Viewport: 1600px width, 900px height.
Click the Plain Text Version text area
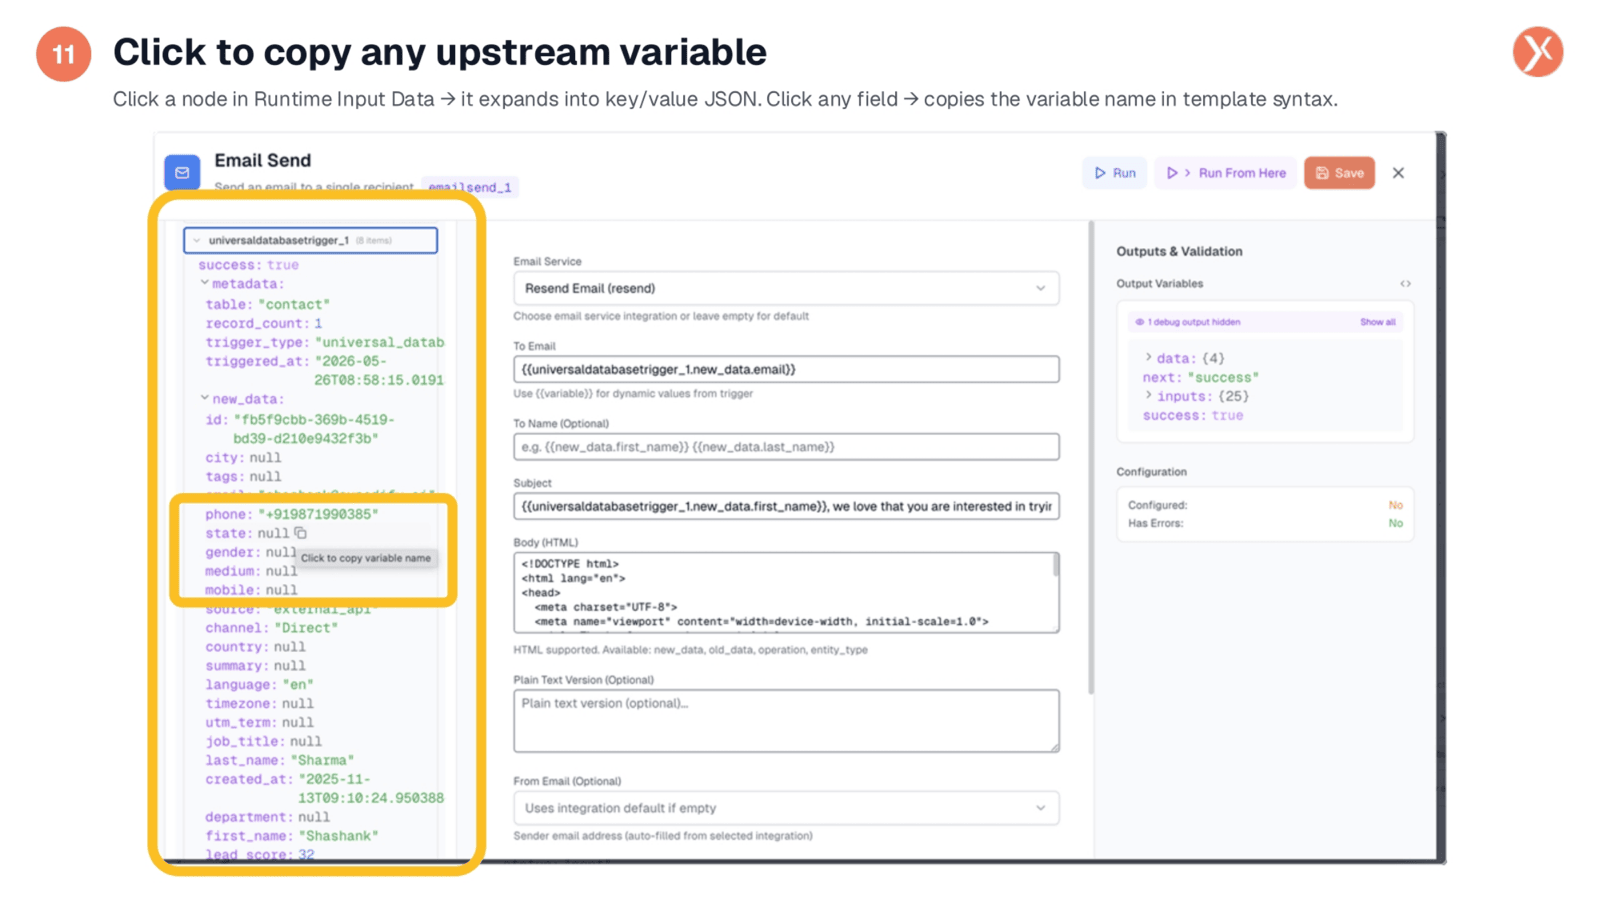[x=786, y=720]
